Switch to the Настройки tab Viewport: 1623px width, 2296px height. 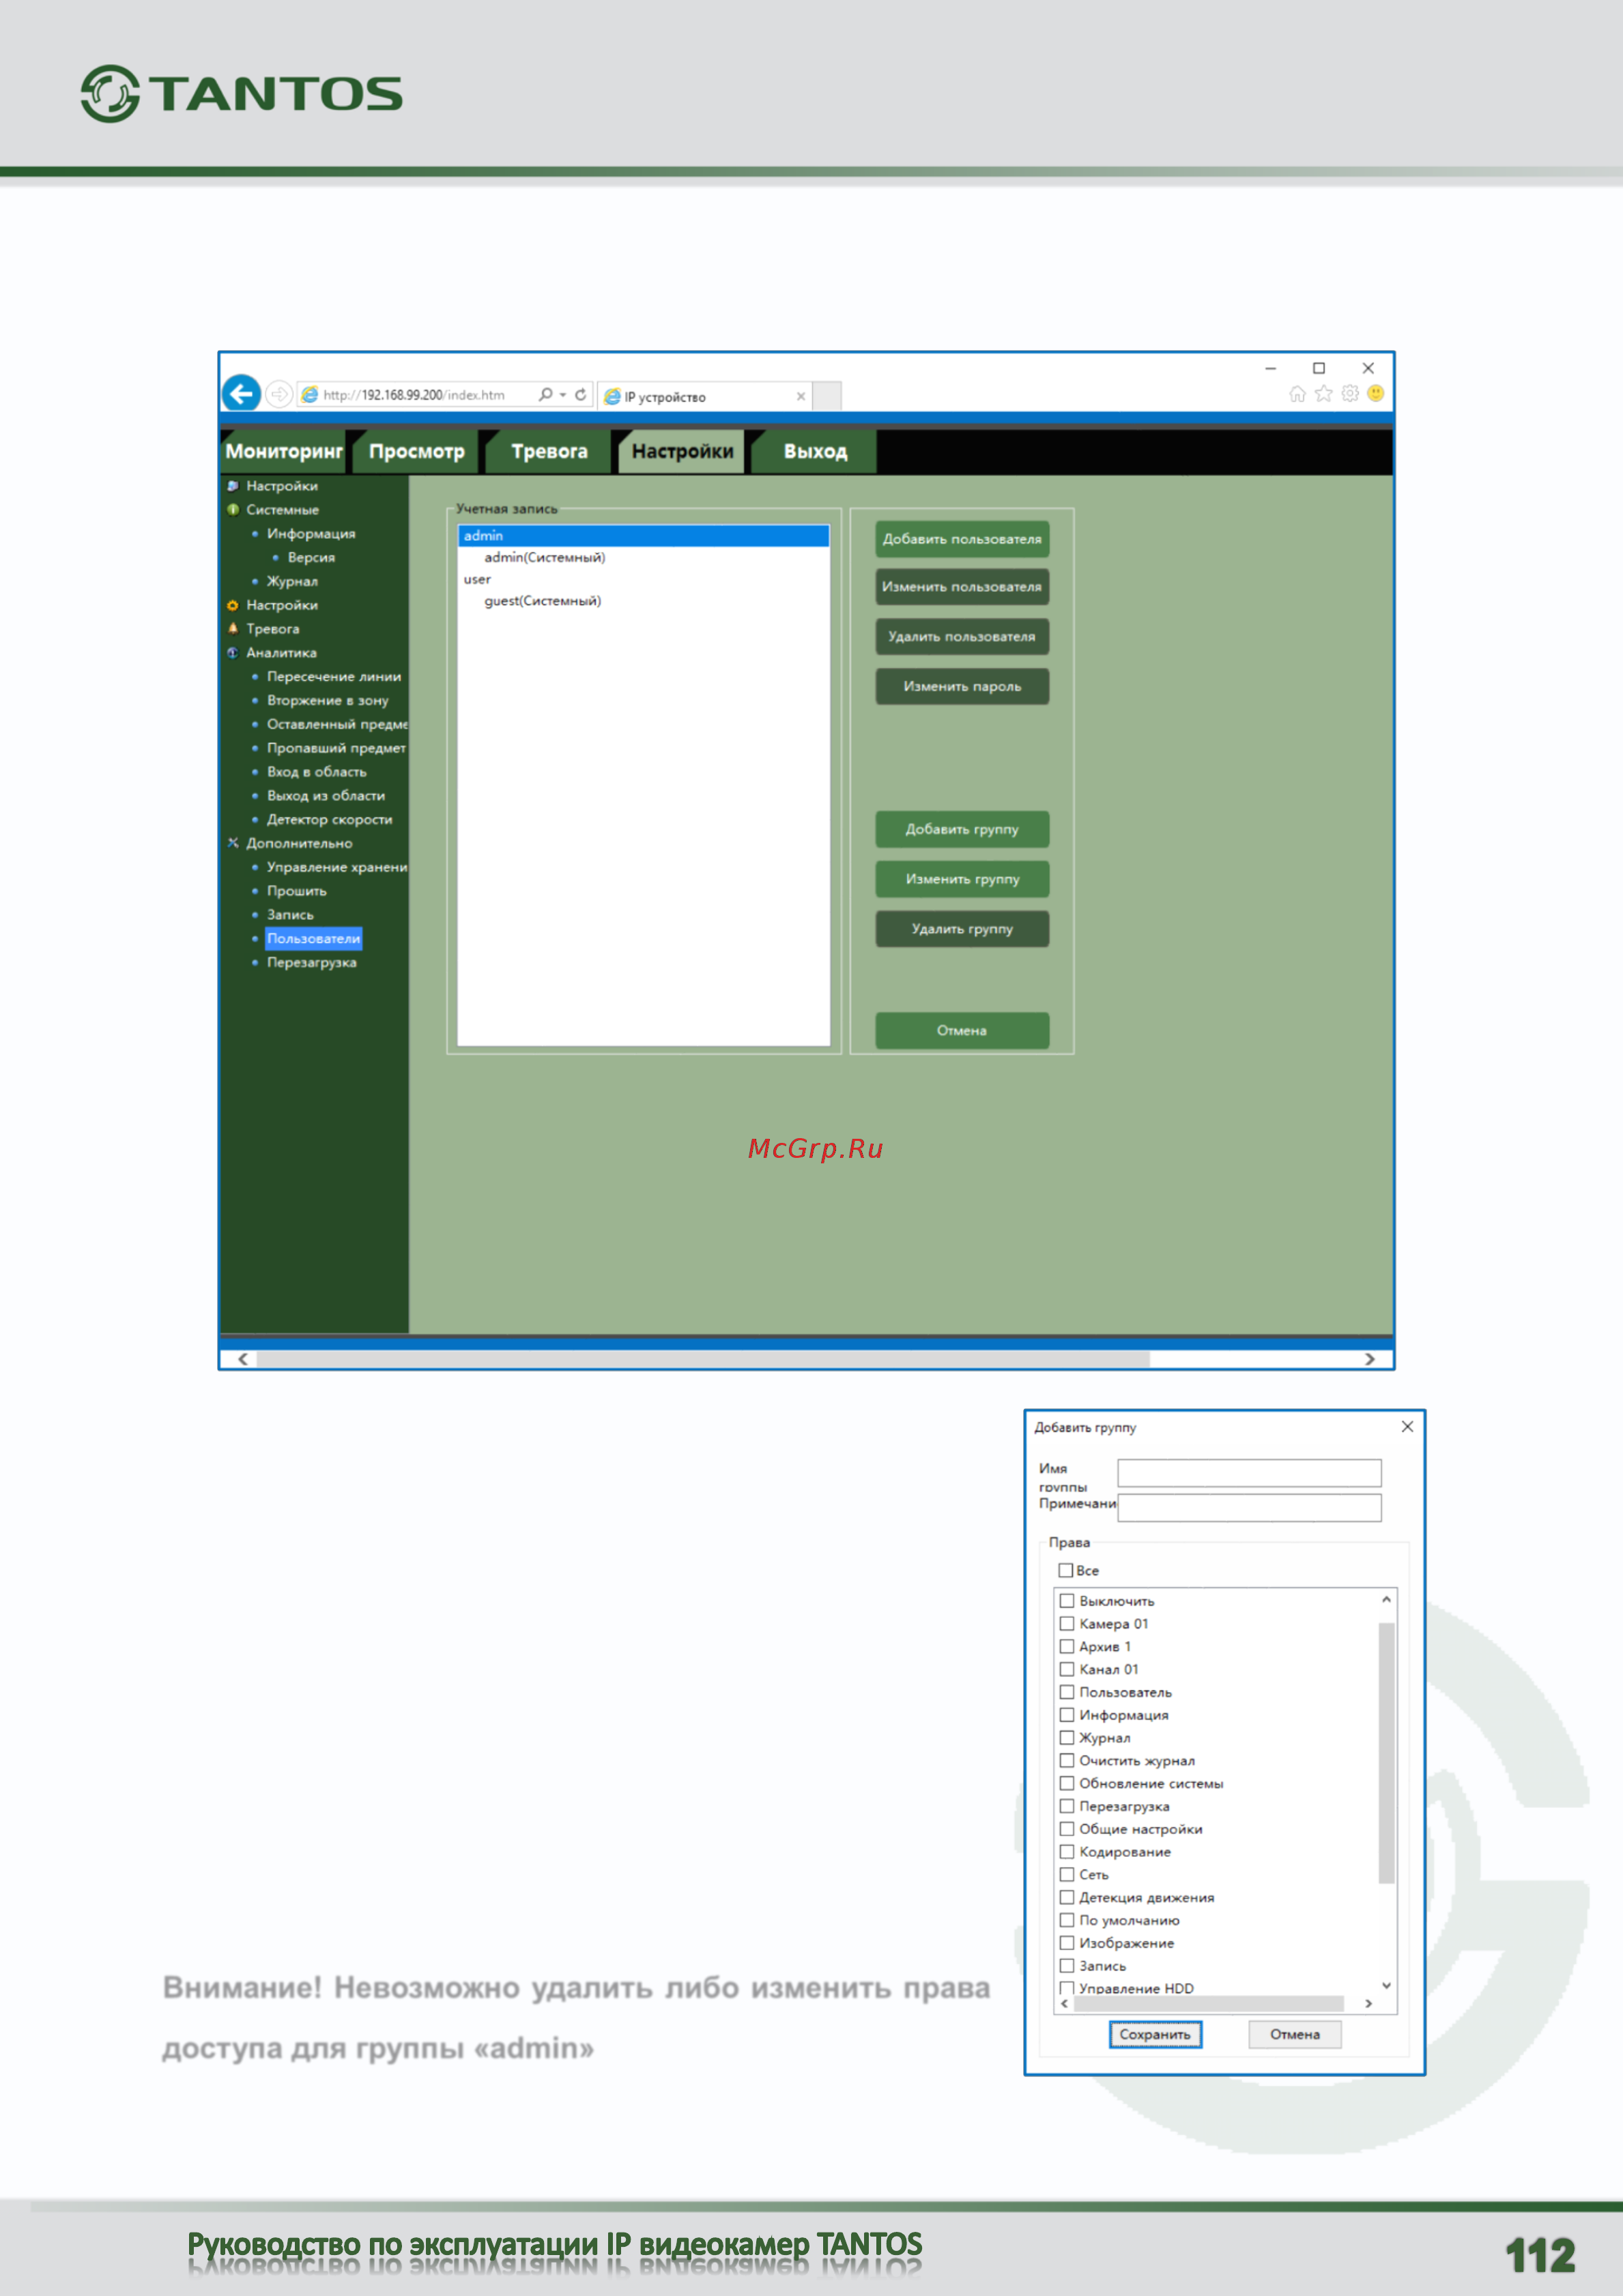(682, 452)
